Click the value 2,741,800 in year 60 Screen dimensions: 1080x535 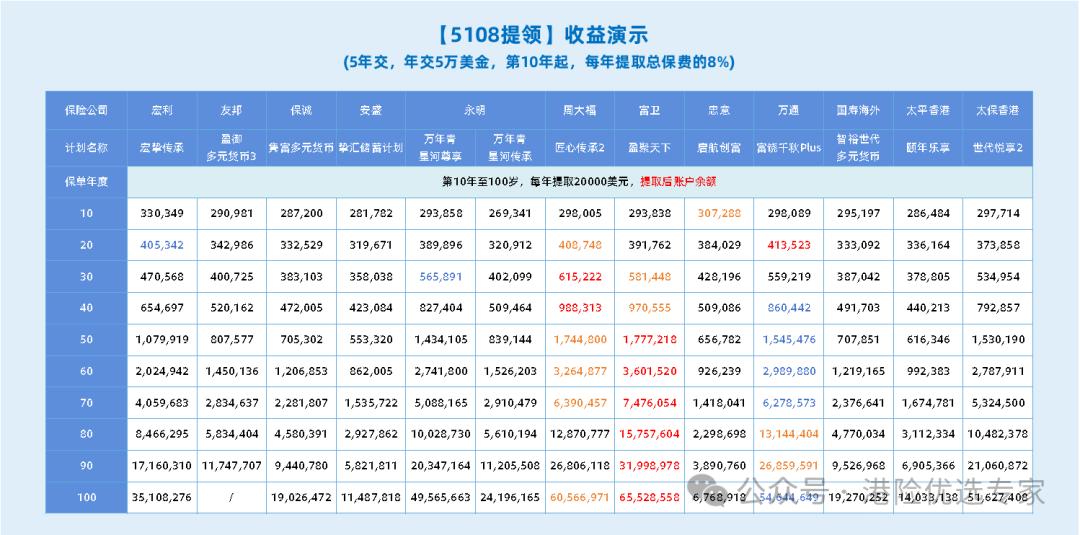point(441,371)
